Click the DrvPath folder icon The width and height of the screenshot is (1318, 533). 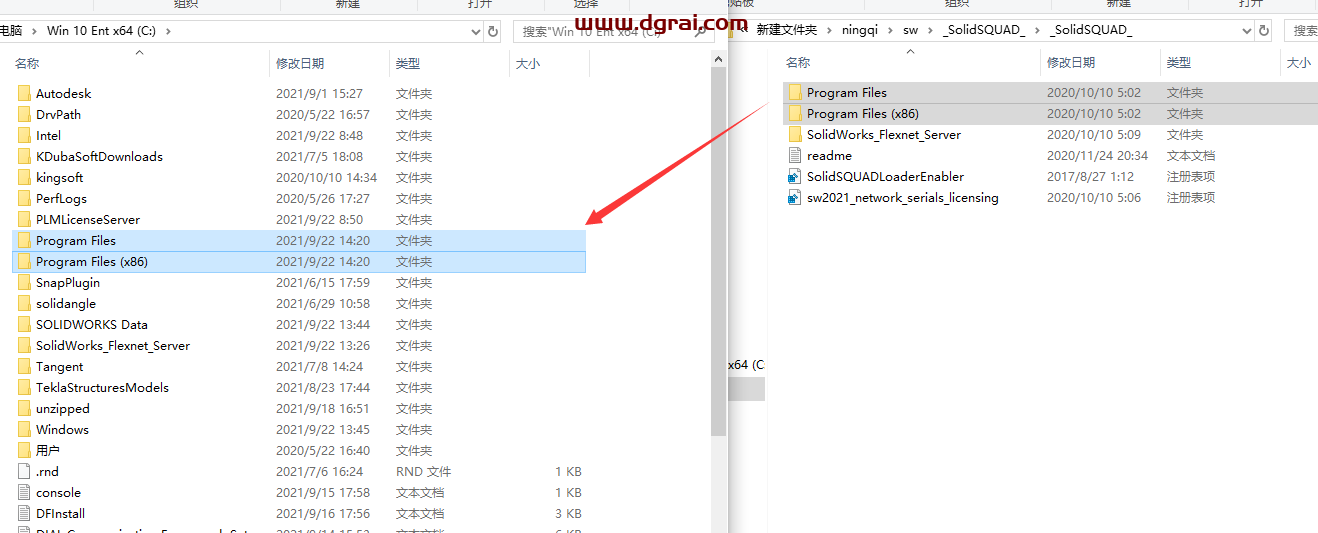pos(25,115)
